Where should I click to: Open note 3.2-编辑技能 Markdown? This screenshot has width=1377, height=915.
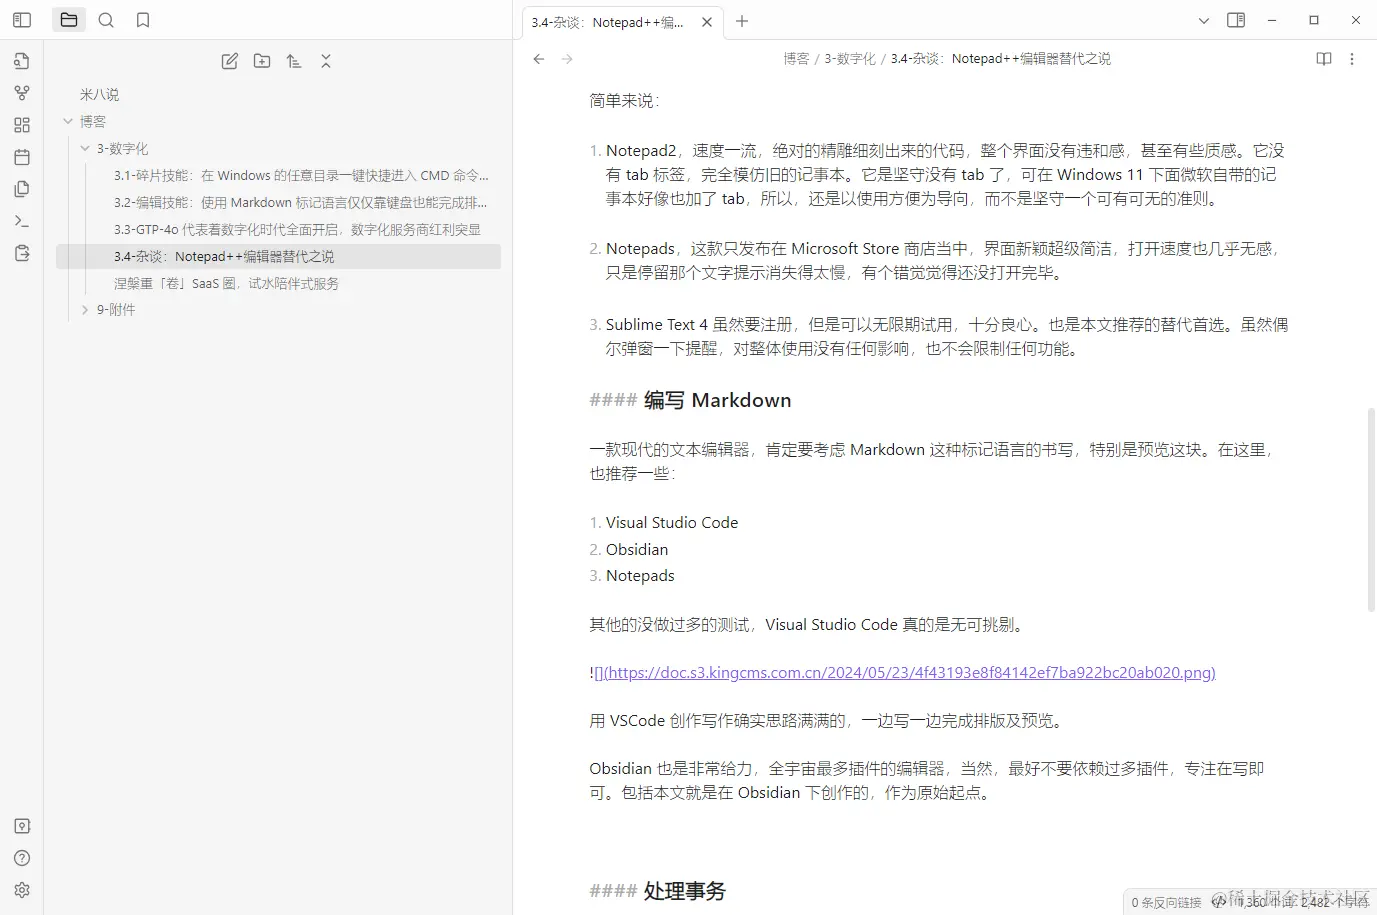[300, 202]
